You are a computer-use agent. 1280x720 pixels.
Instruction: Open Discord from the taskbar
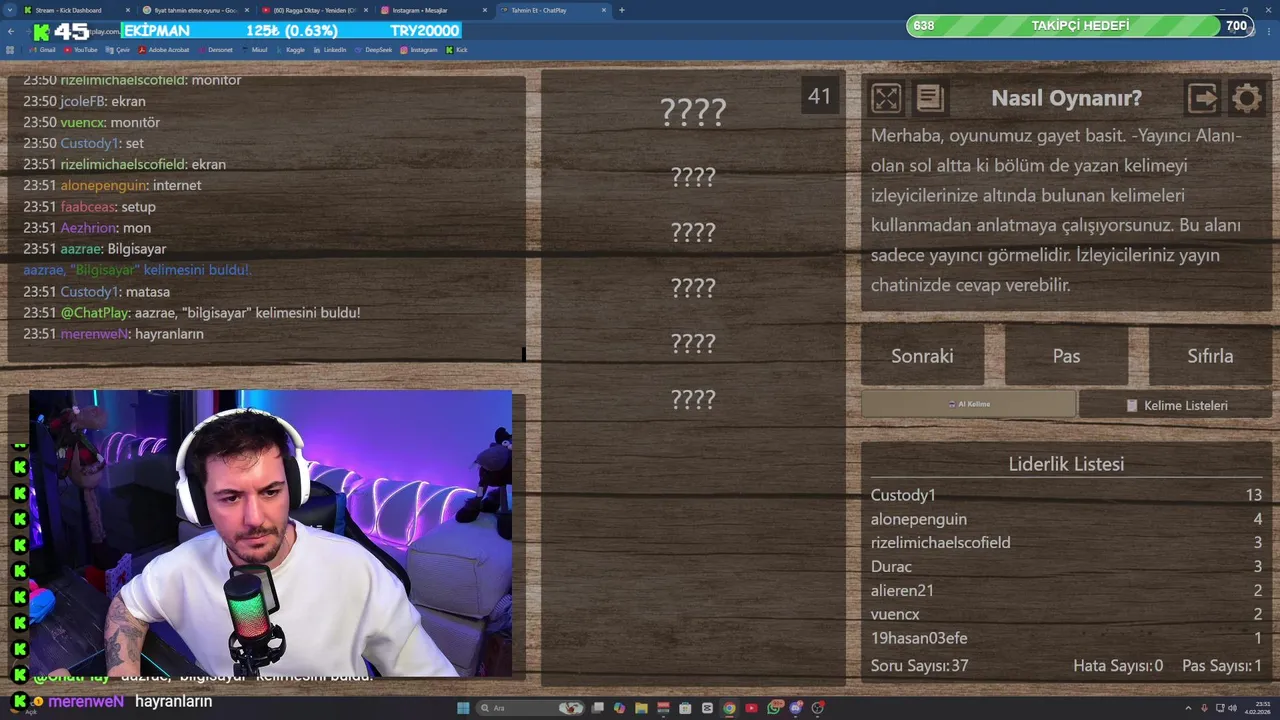point(796,708)
